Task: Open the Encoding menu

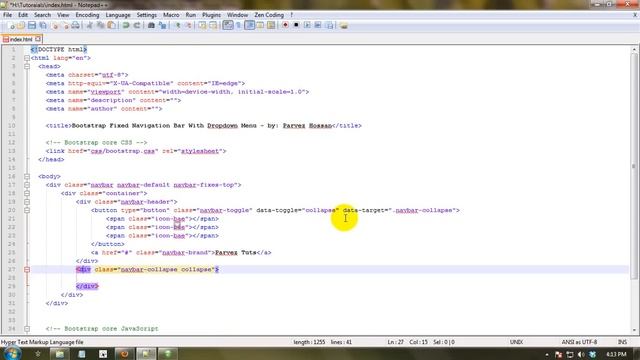Action: click(87, 15)
